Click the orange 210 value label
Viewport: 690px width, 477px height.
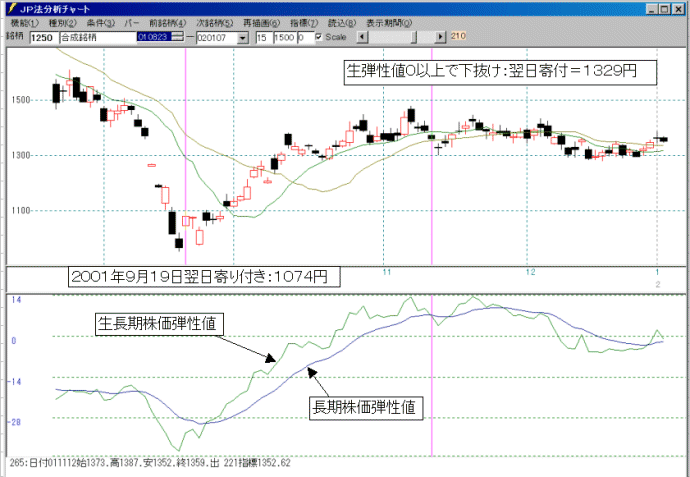(458, 36)
